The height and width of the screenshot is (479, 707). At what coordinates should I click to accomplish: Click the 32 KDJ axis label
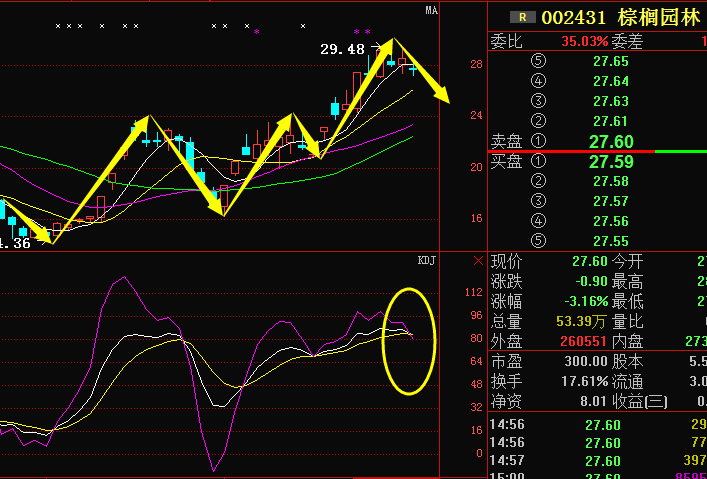point(476,407)
